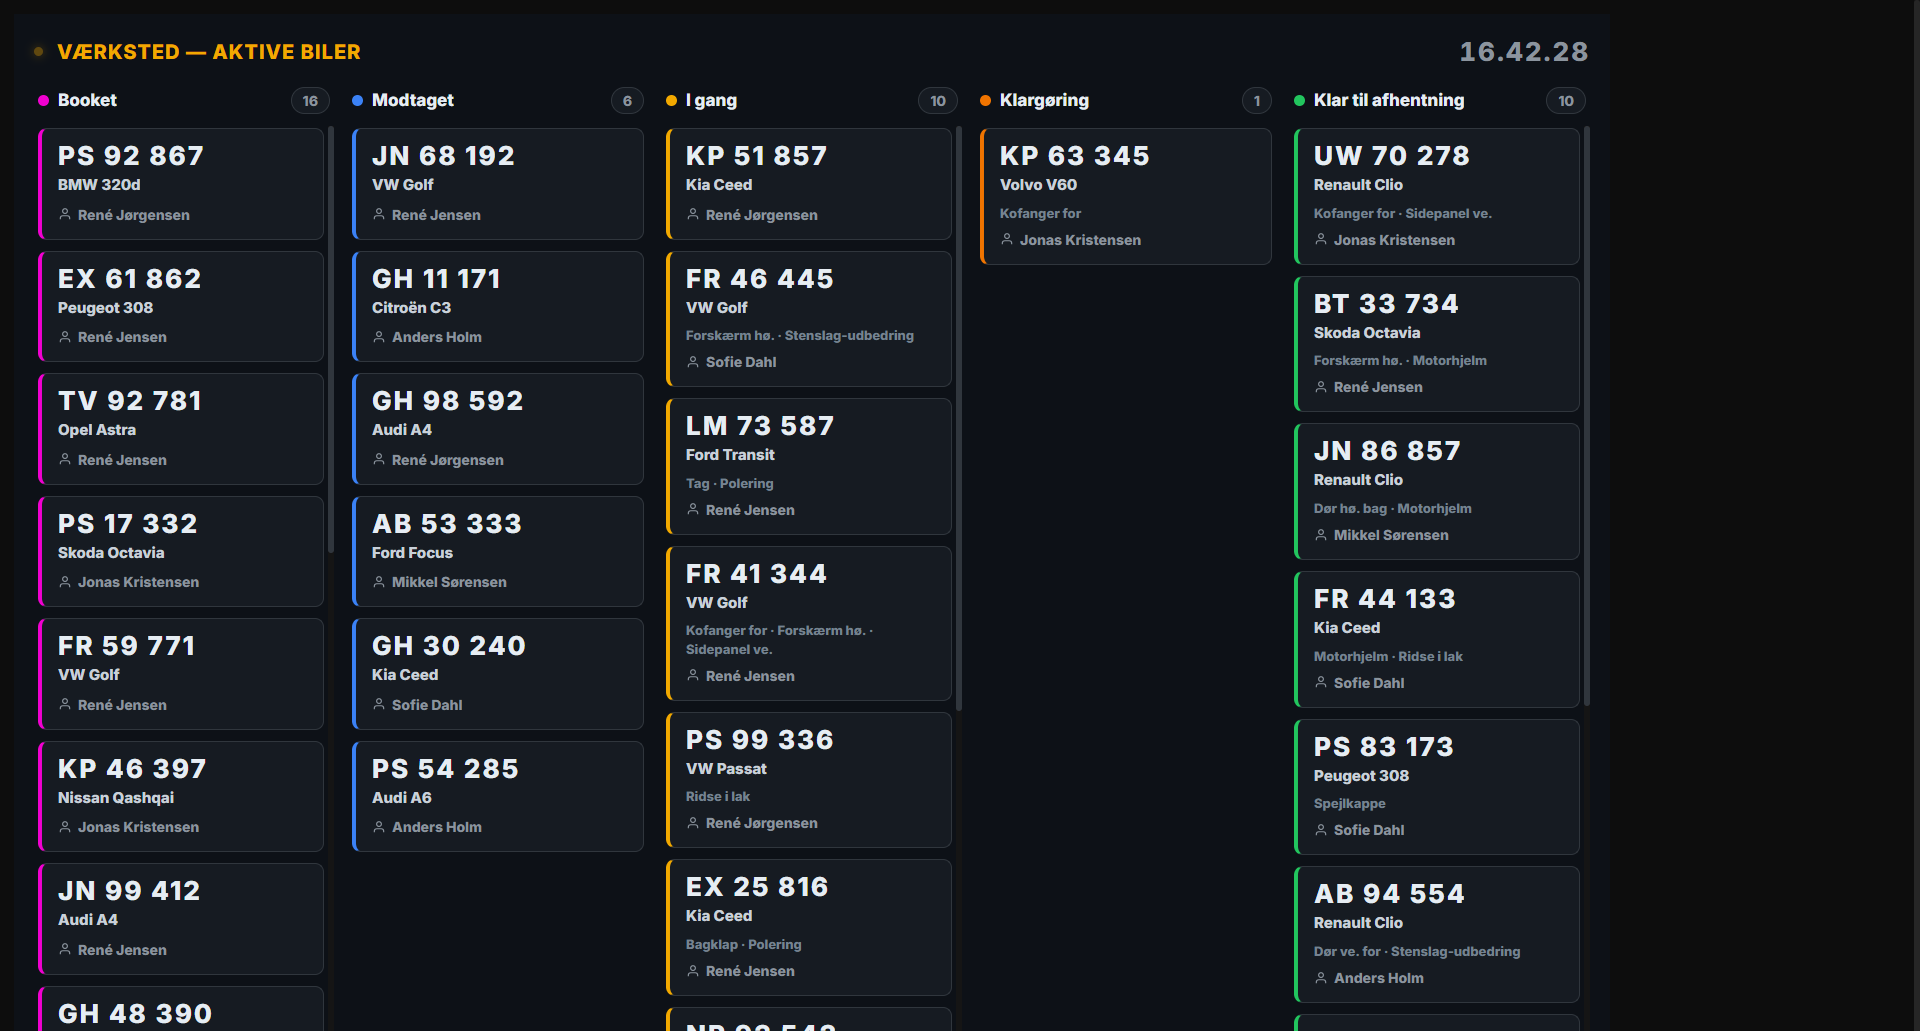1920x1031 pixels.
Task: Click the Booket count badge showing 16
Action: 310,101
